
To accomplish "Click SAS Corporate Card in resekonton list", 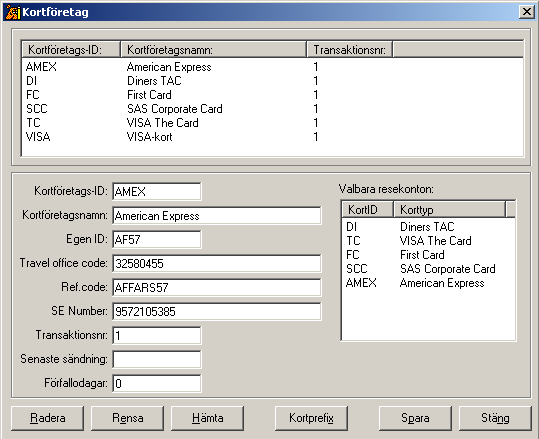I will pos(448,269).
